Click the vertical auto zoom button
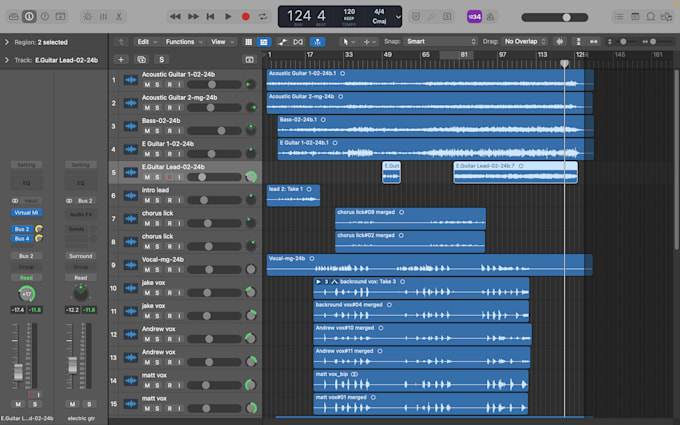 pos(578,42)
